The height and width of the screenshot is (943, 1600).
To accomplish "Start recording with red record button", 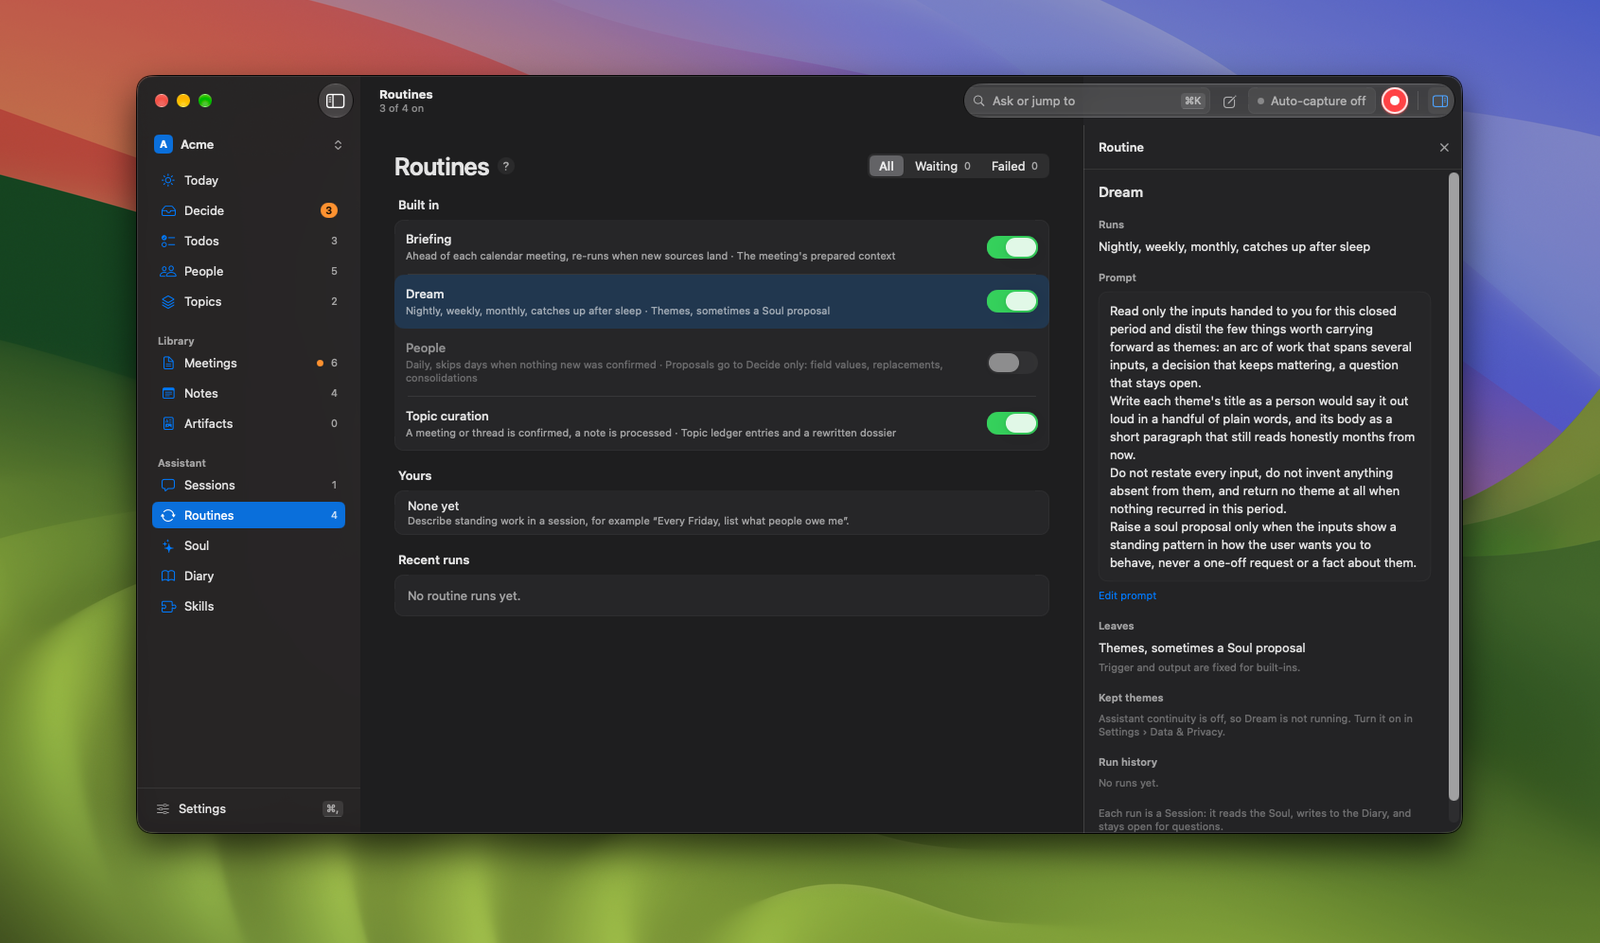I will coord(1394,101).
